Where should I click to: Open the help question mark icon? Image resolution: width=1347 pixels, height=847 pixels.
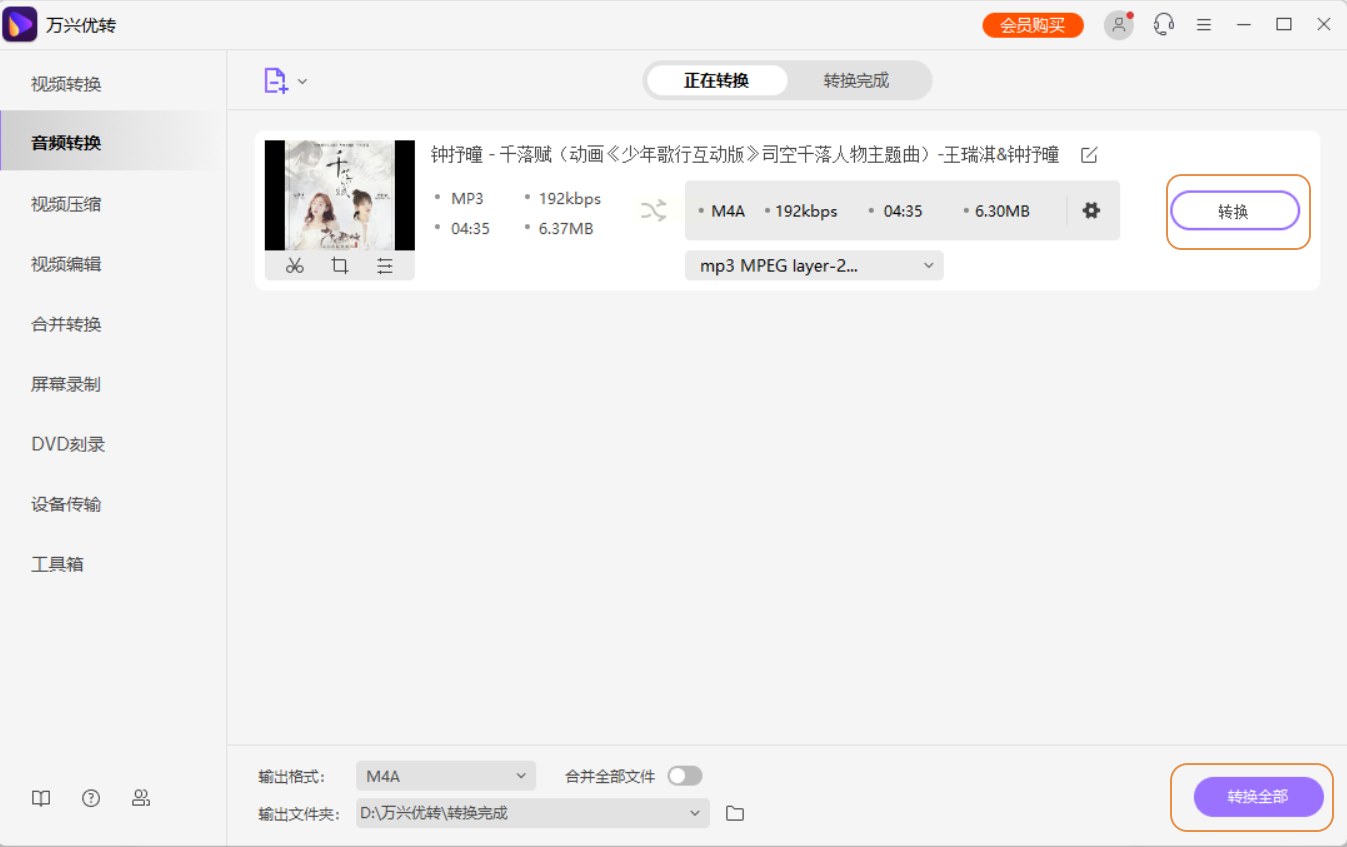pyautogui.click(x=91, y=797)
